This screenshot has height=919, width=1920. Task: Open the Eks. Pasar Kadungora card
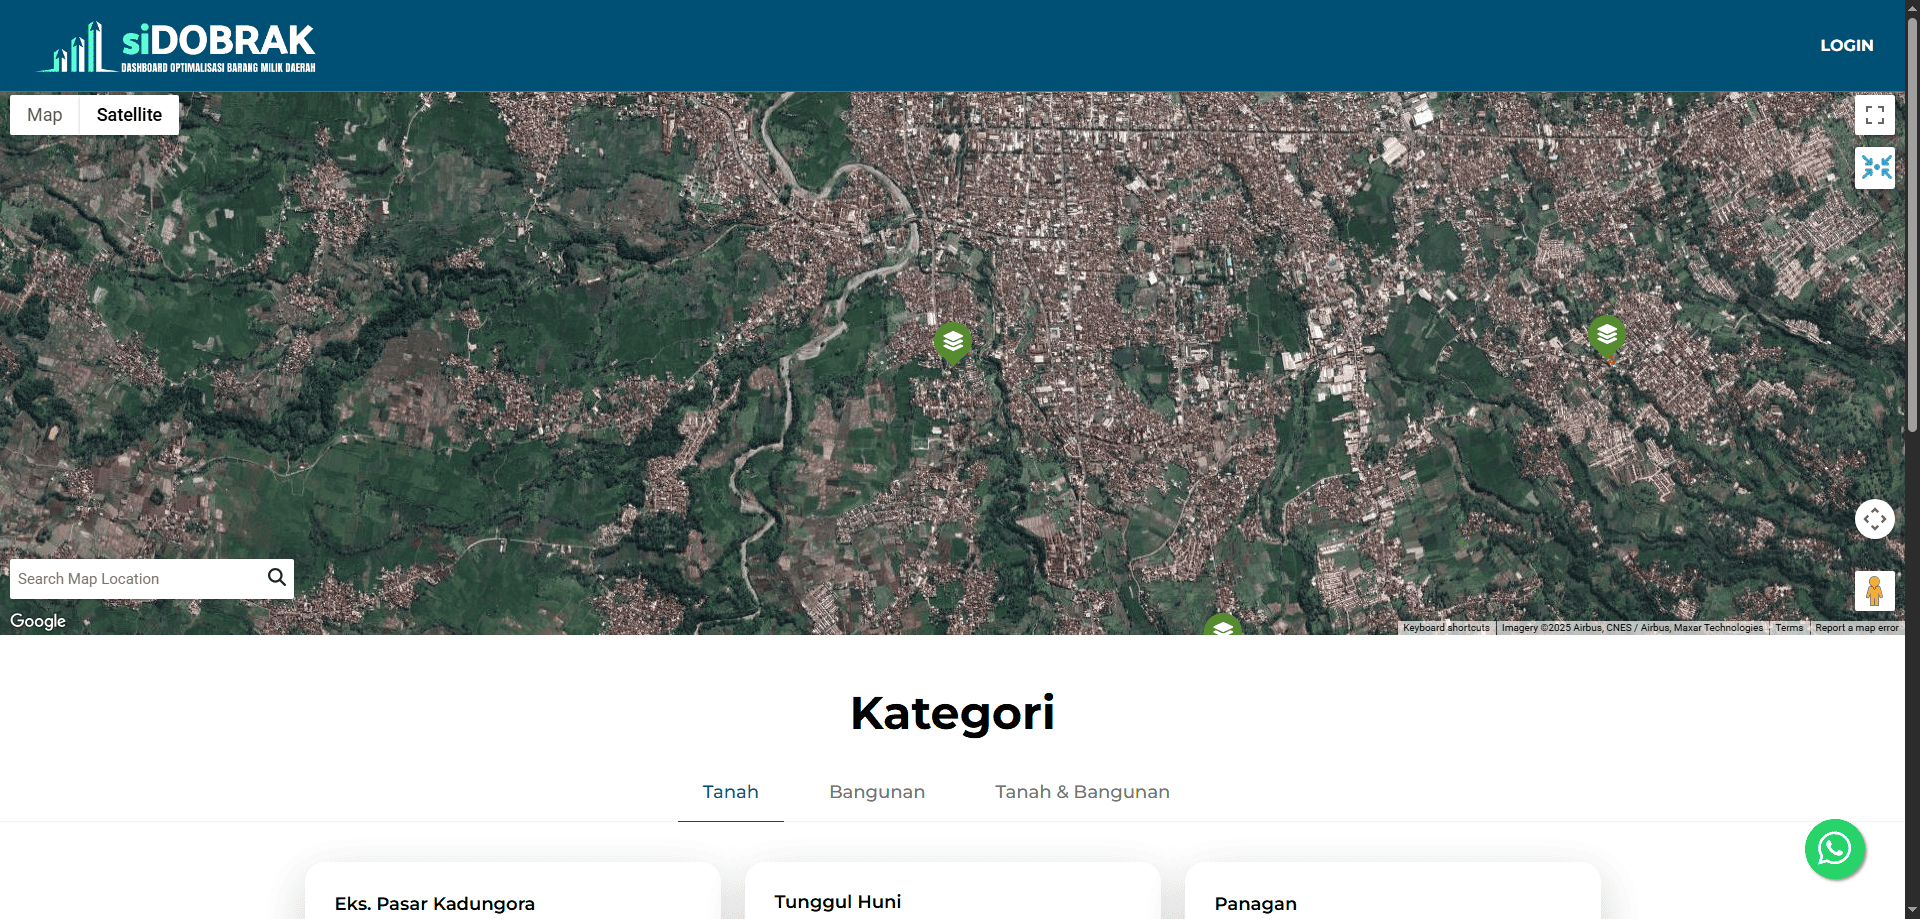tap(513, 891)
